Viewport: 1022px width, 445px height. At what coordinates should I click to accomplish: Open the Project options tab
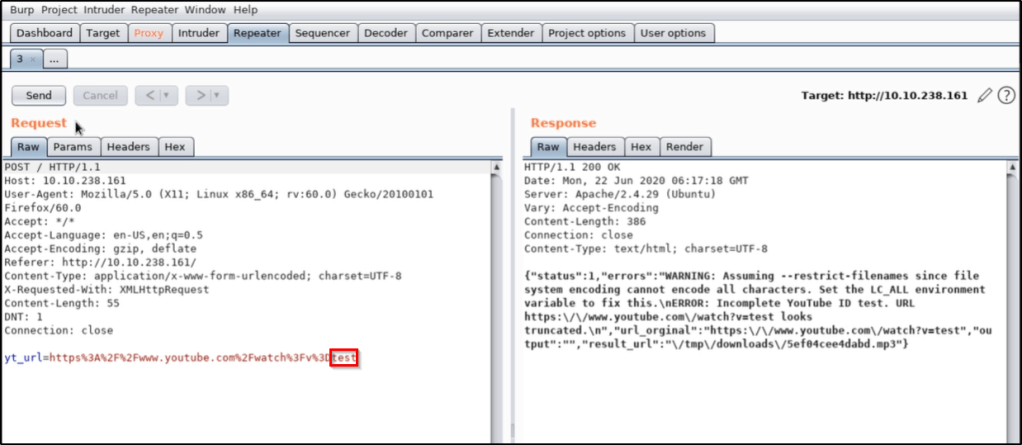pyautogui.click(x=586, y=33)
